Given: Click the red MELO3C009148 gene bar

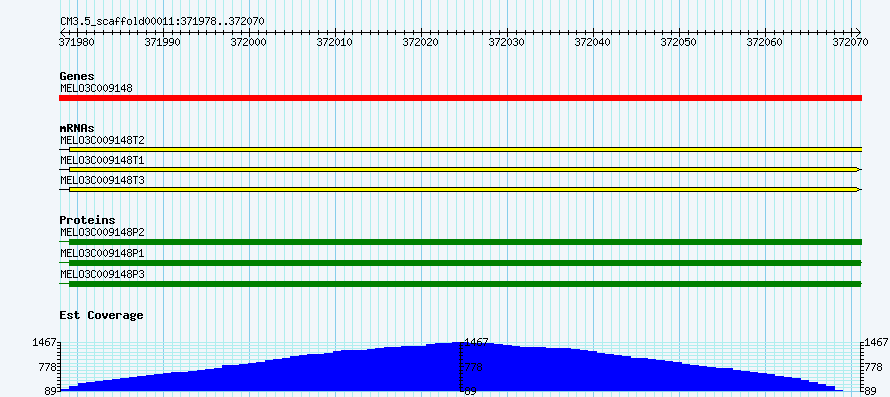Looking at the screenshot, I should [x=460, y=98].
